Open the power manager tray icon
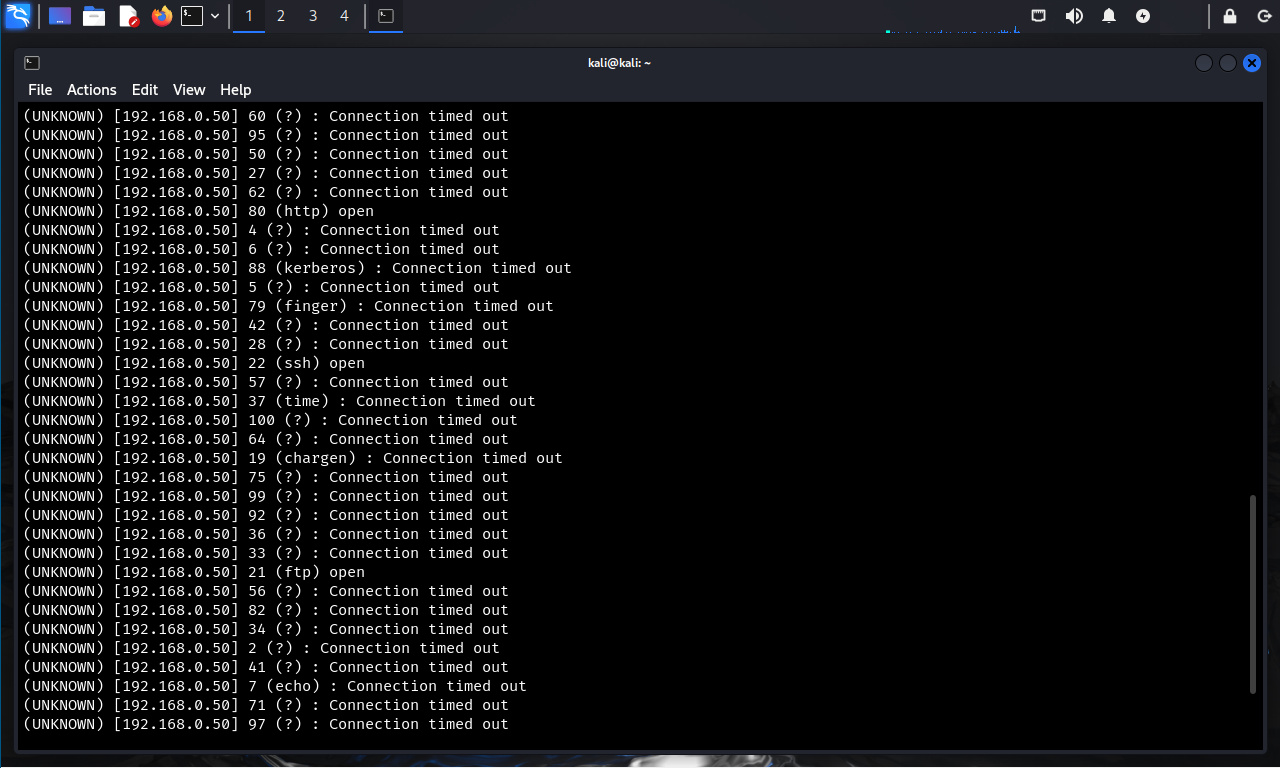This screenshot has height=768, width=1280. pos(1143,16)
